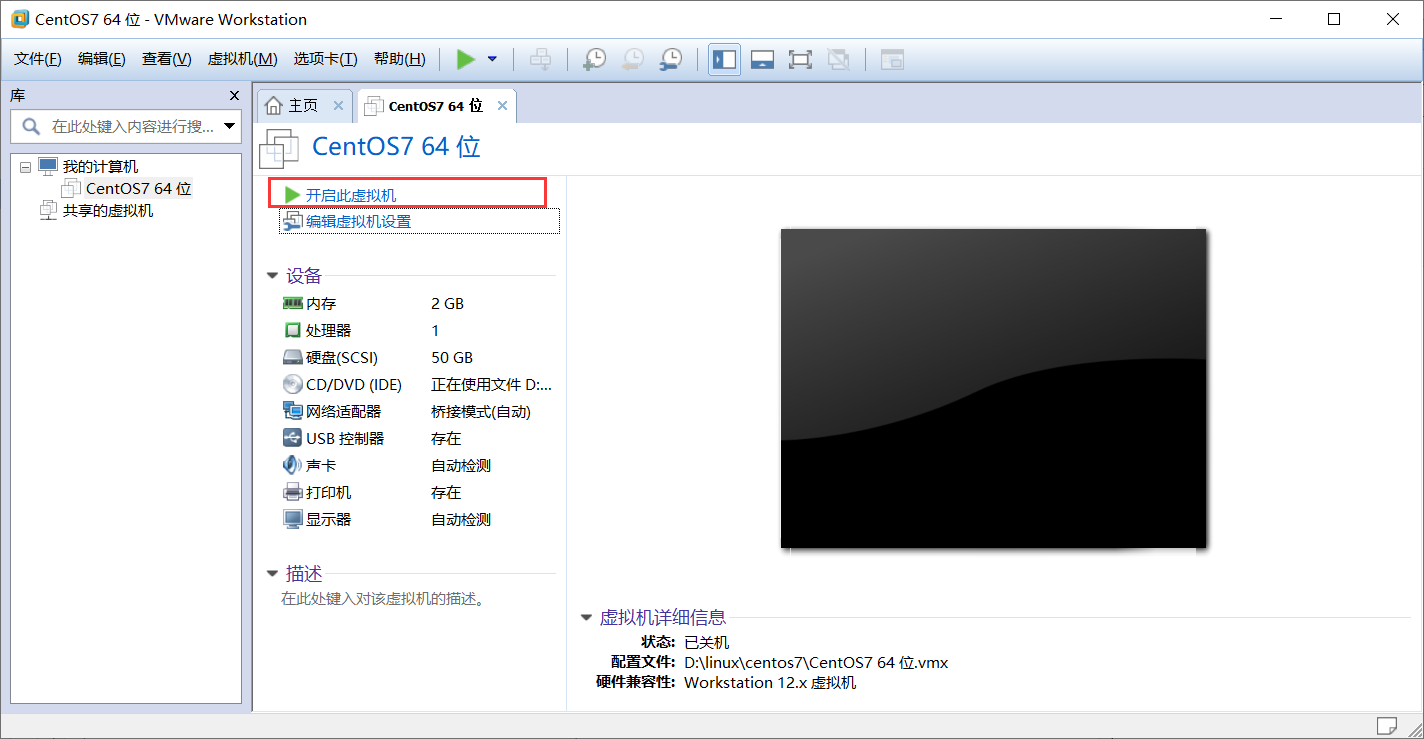
Task: Toggle the library sidebar view button
Action: (724, 59)
